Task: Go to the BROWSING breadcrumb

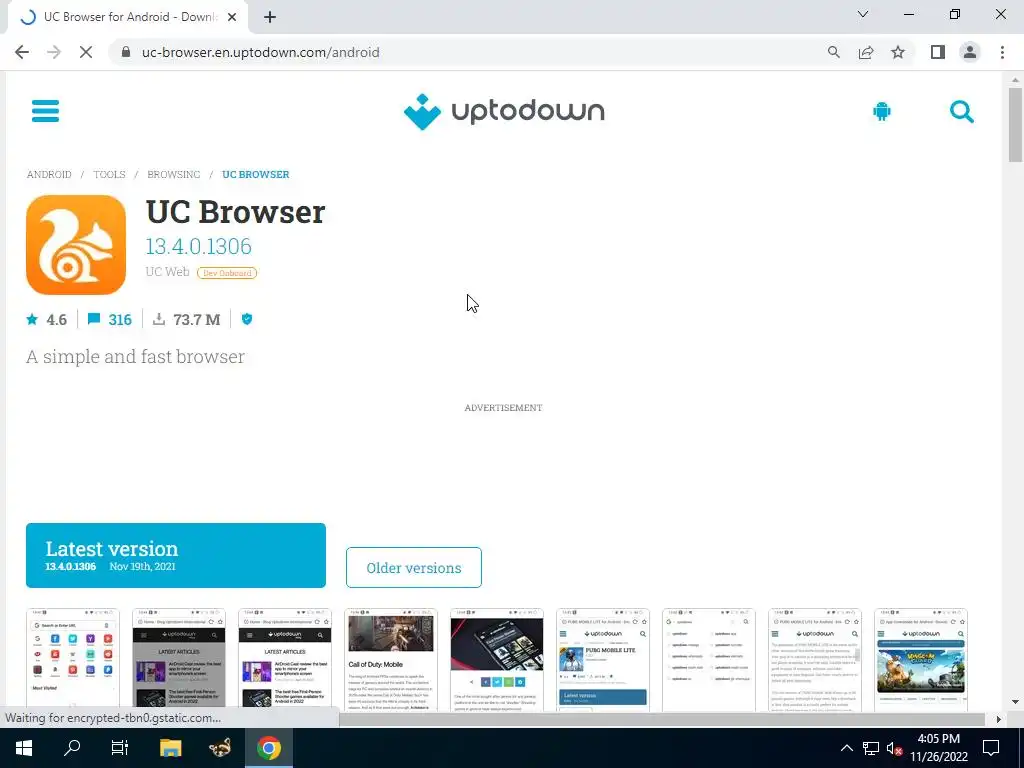Action: (x=173, y=174)
